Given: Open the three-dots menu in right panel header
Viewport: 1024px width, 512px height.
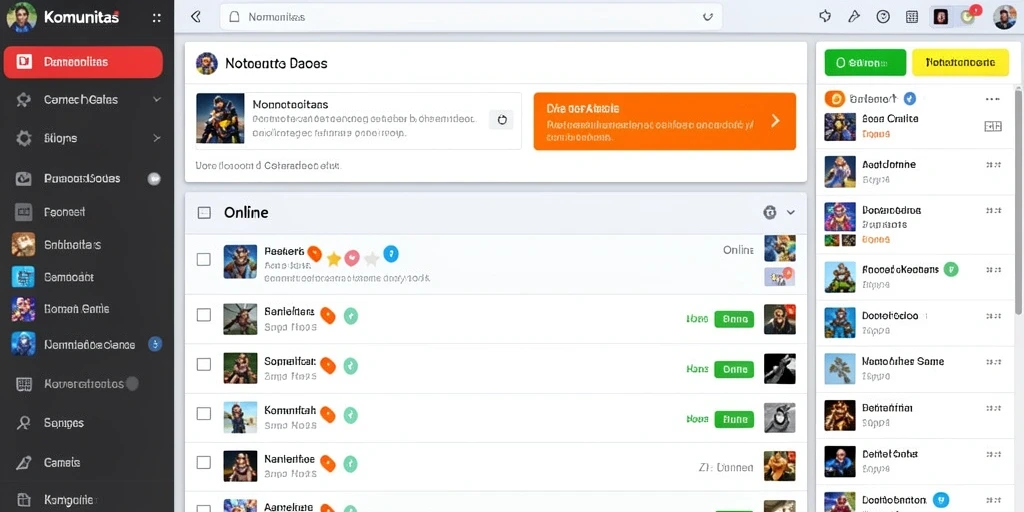Looking at the screenshot, I should [993, 99].
